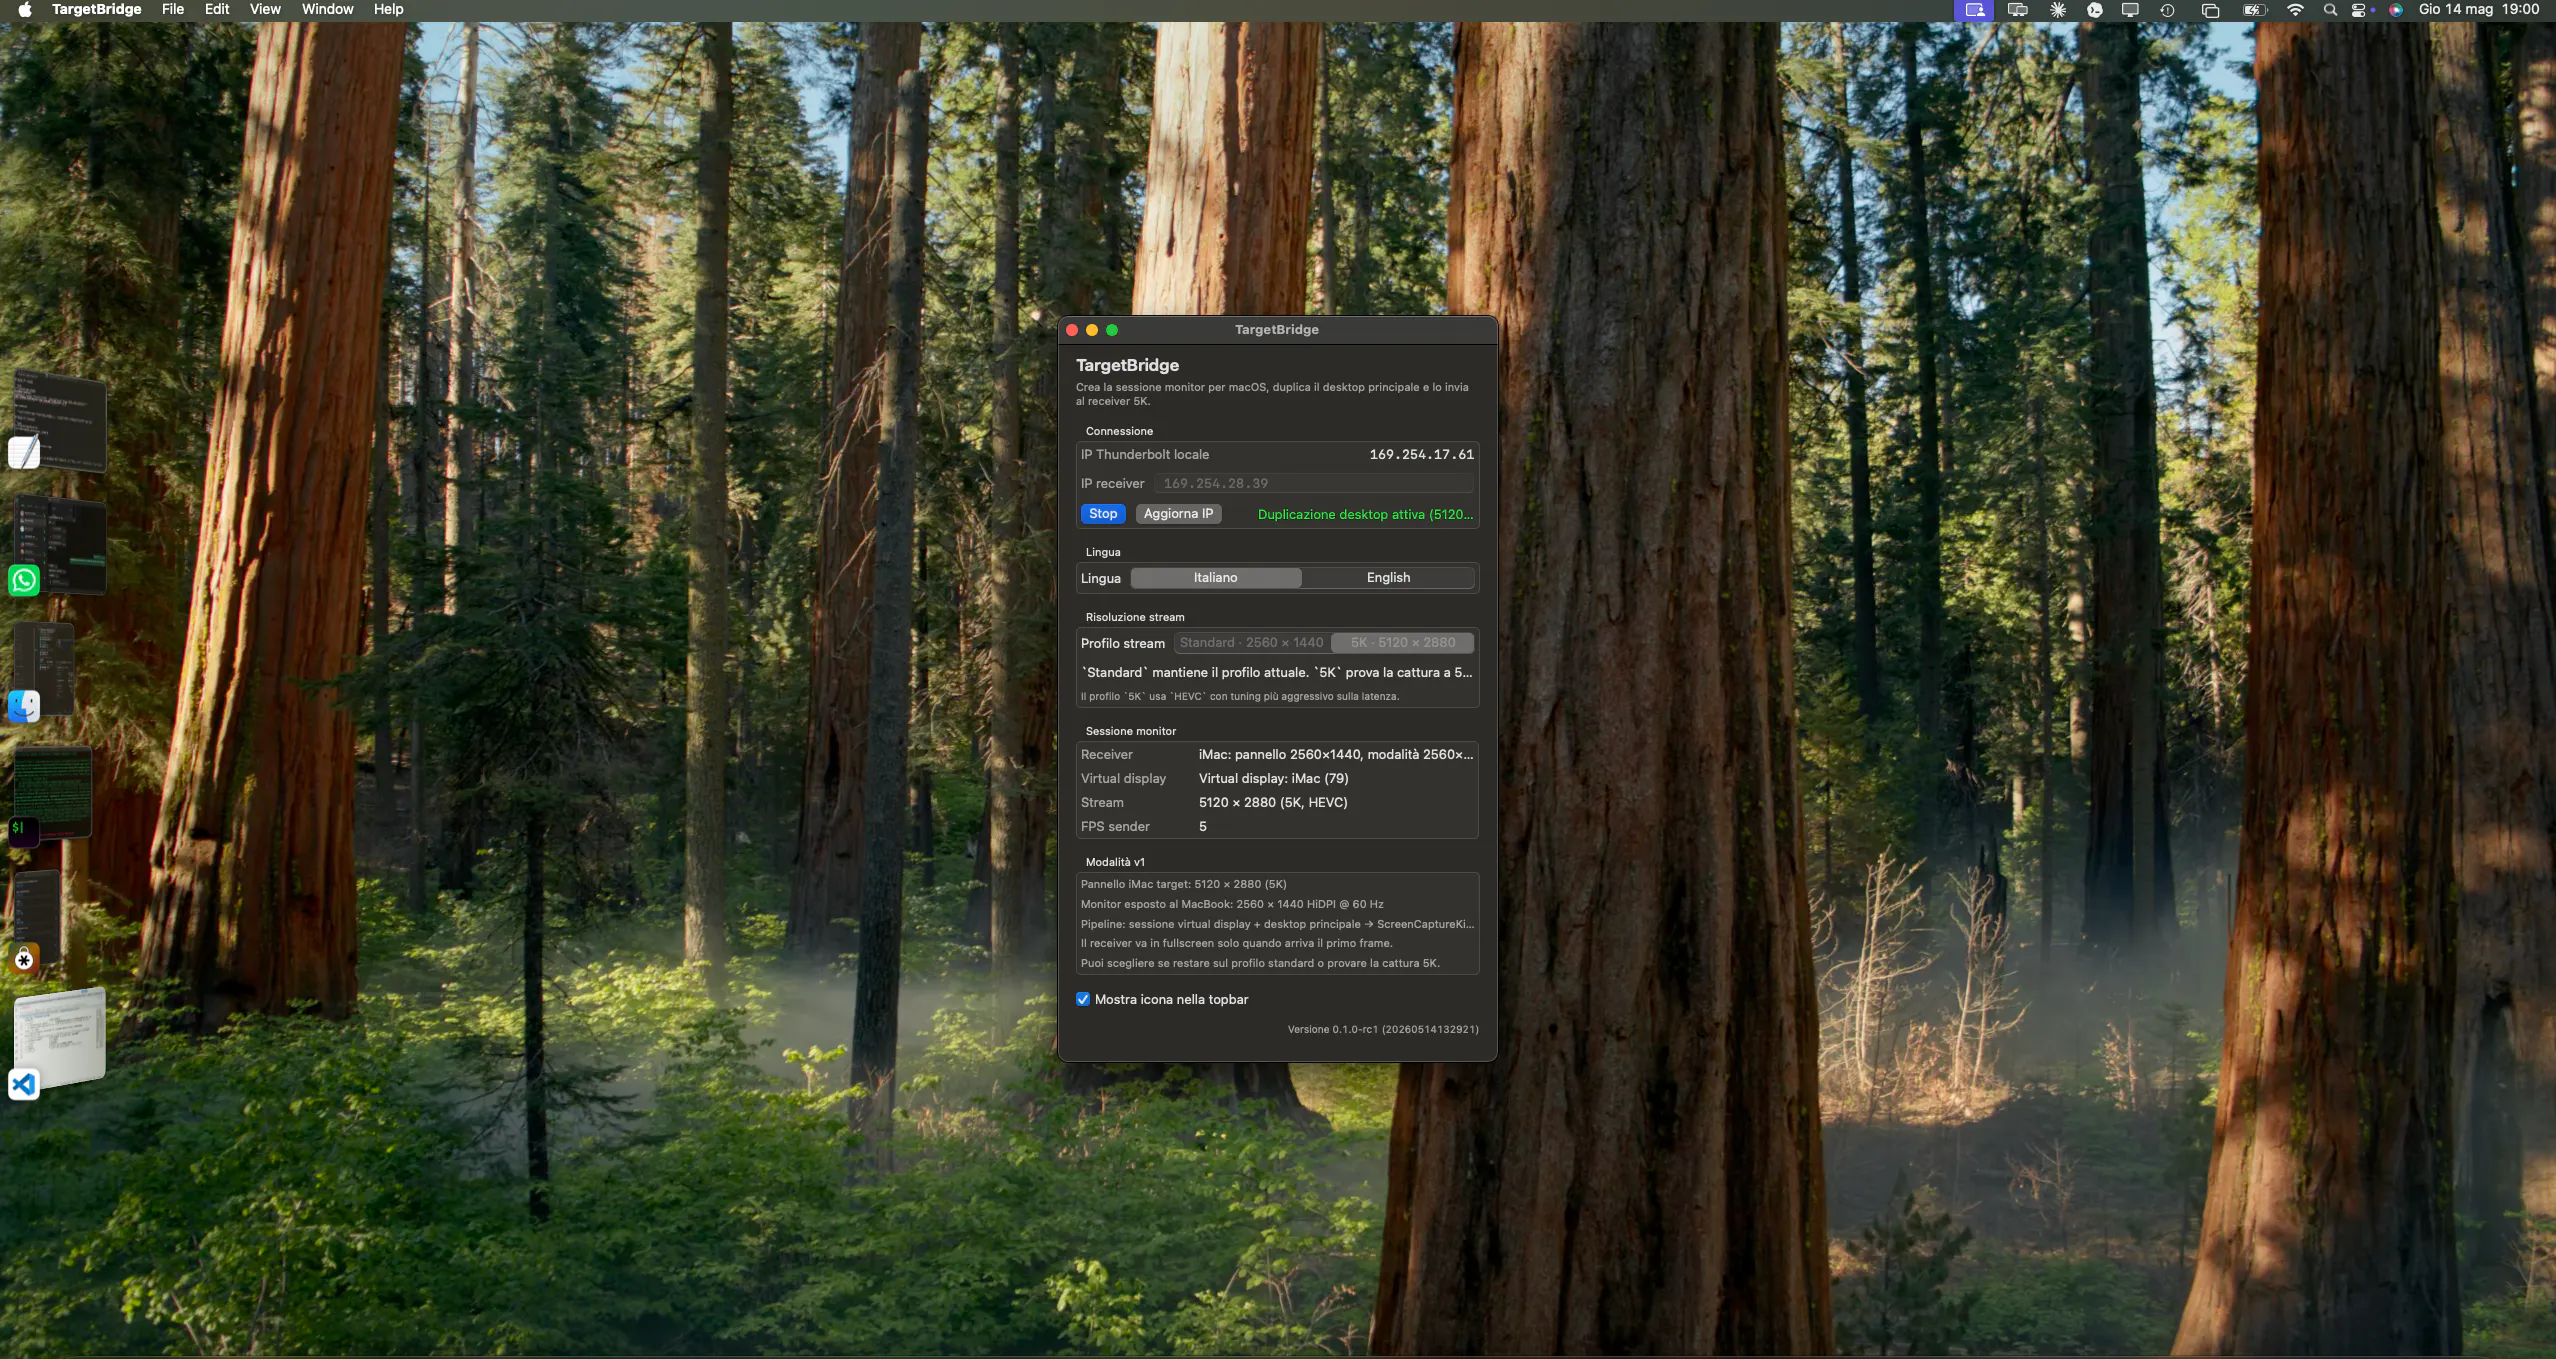Viewport: 2556px width, 1359px height.
Task: Zoom the TargetBridge window with green button
Action: pos(1112,330)
